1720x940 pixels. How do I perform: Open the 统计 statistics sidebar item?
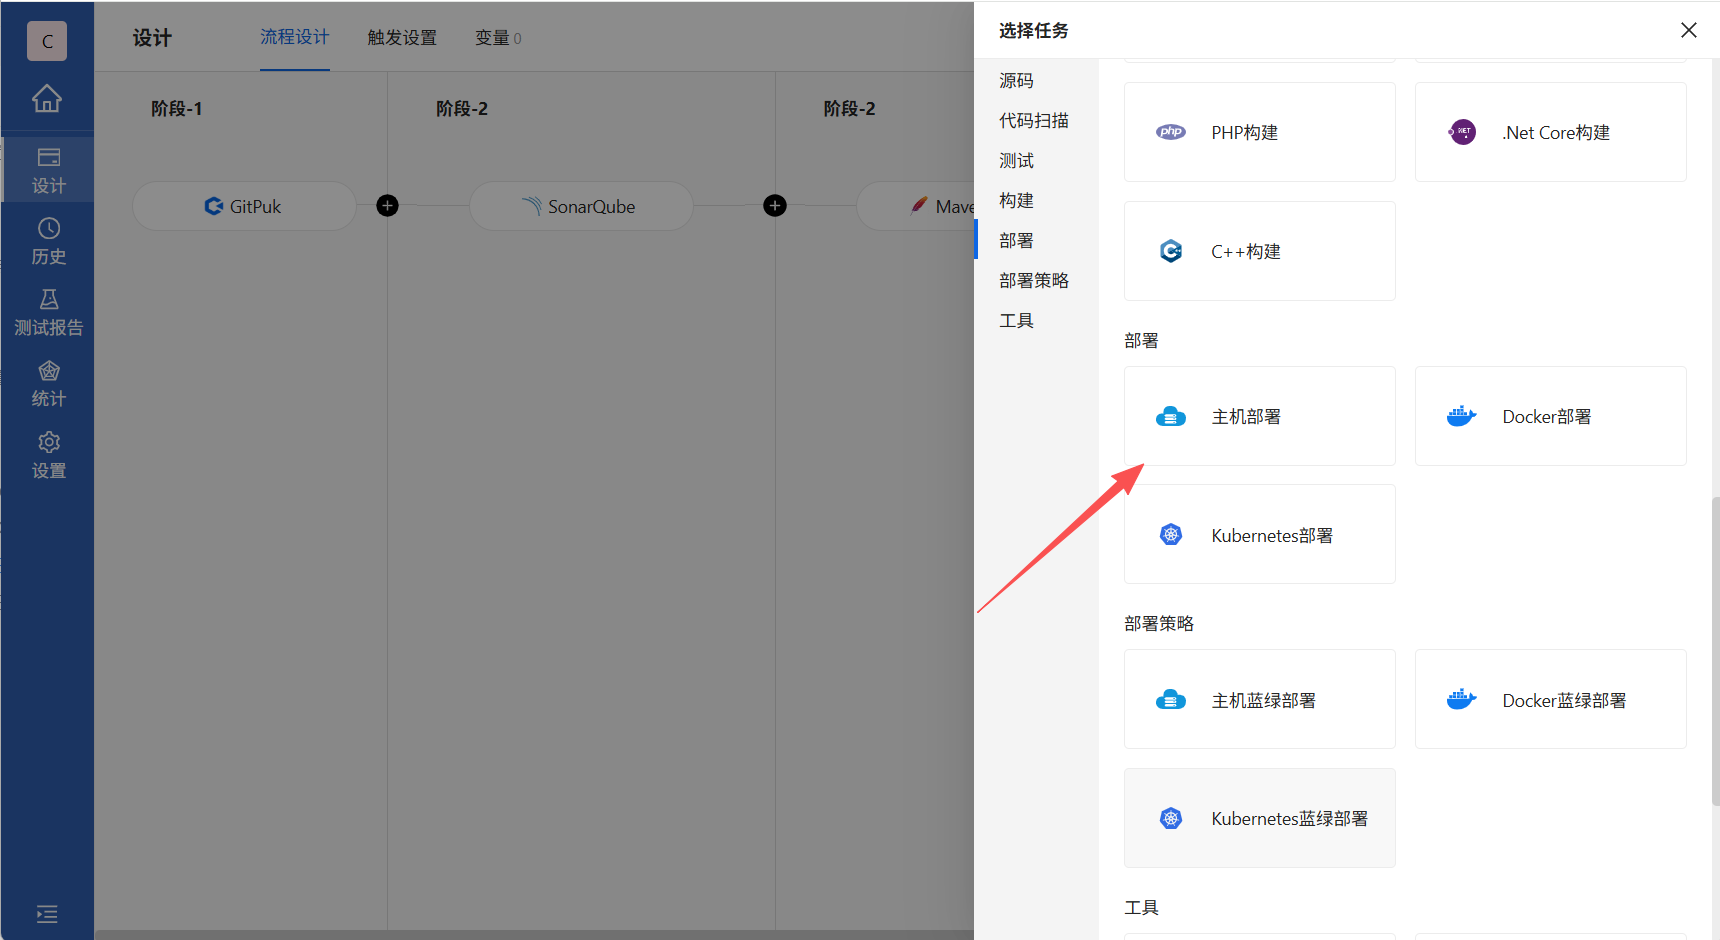coord(48,384)
